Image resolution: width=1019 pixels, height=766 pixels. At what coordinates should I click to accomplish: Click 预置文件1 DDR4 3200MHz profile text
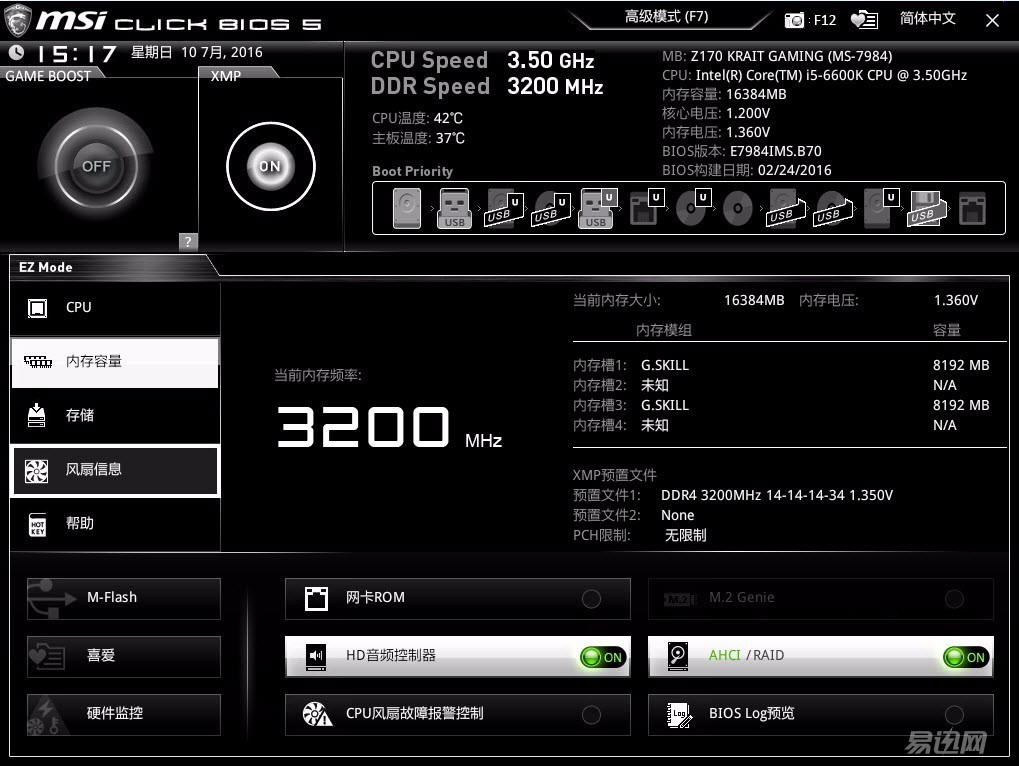pos(777,495)
